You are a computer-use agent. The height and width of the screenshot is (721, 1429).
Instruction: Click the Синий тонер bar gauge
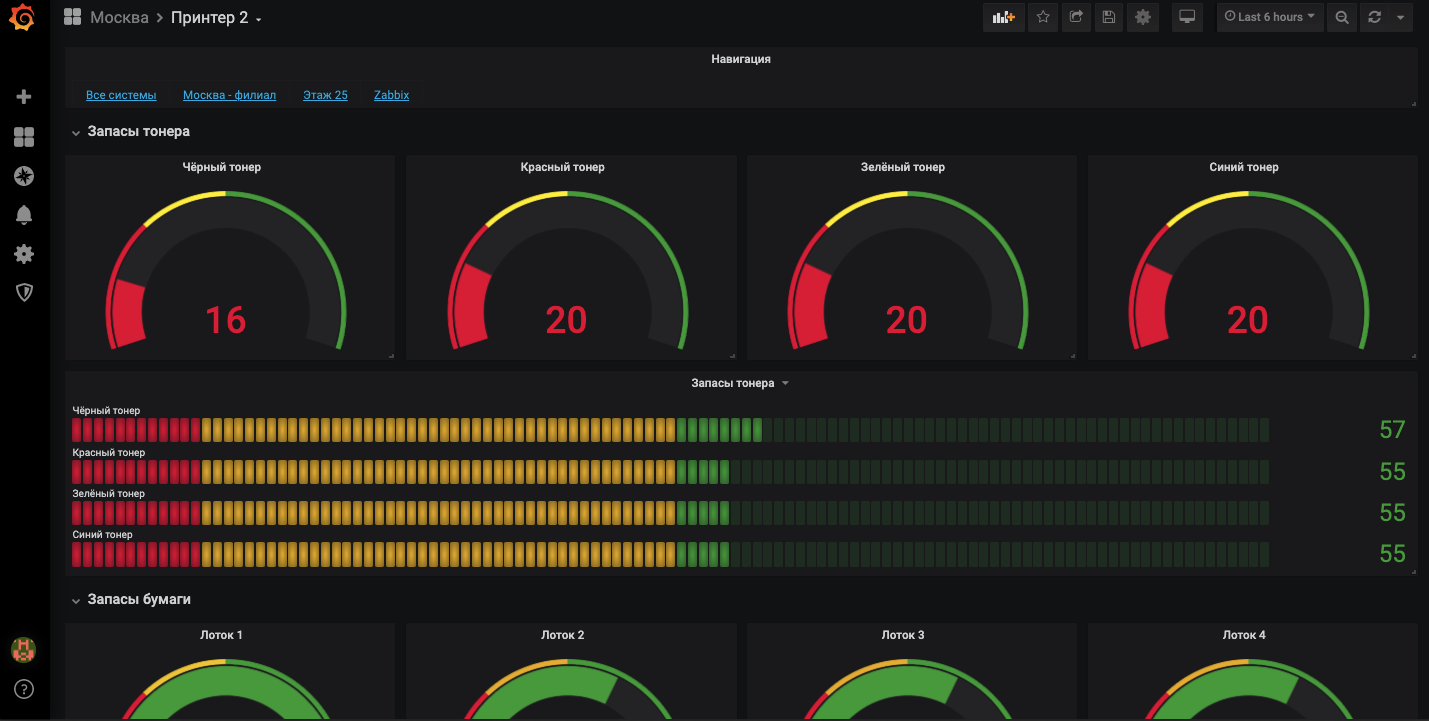[x=671, y=554]
